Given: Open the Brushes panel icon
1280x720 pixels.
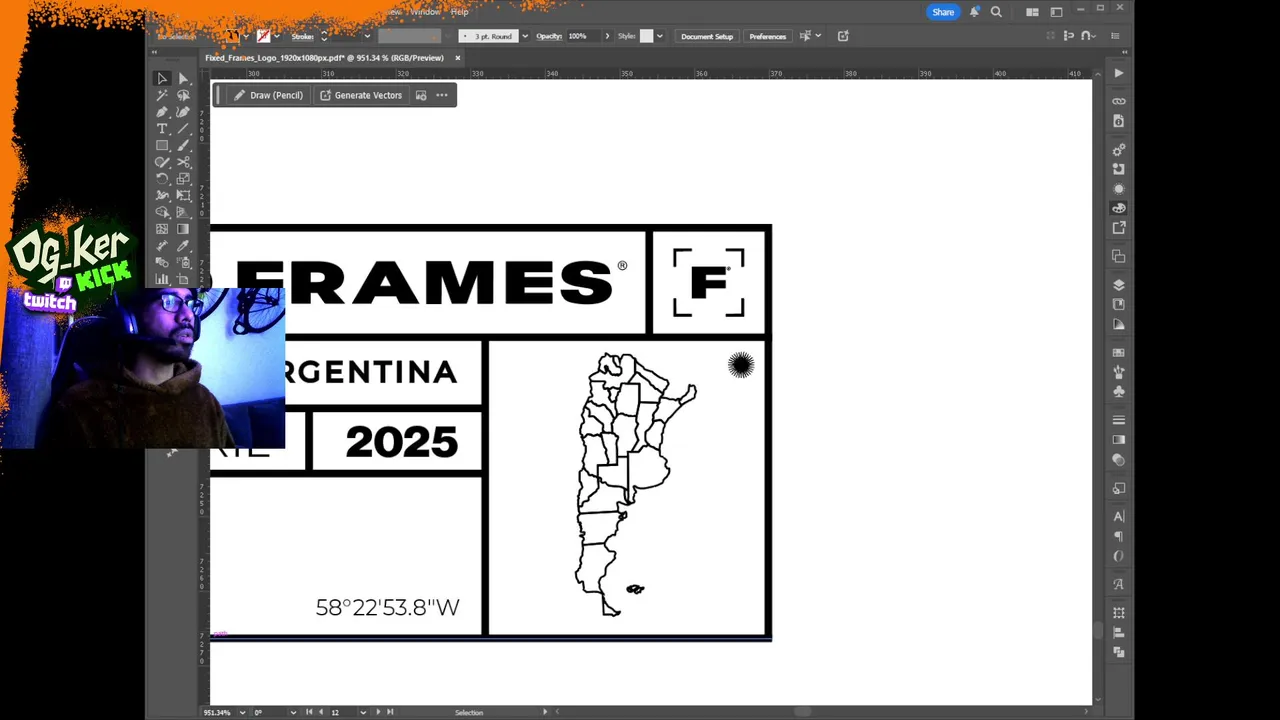Looking at the screenshot, I should [1119, 372].
